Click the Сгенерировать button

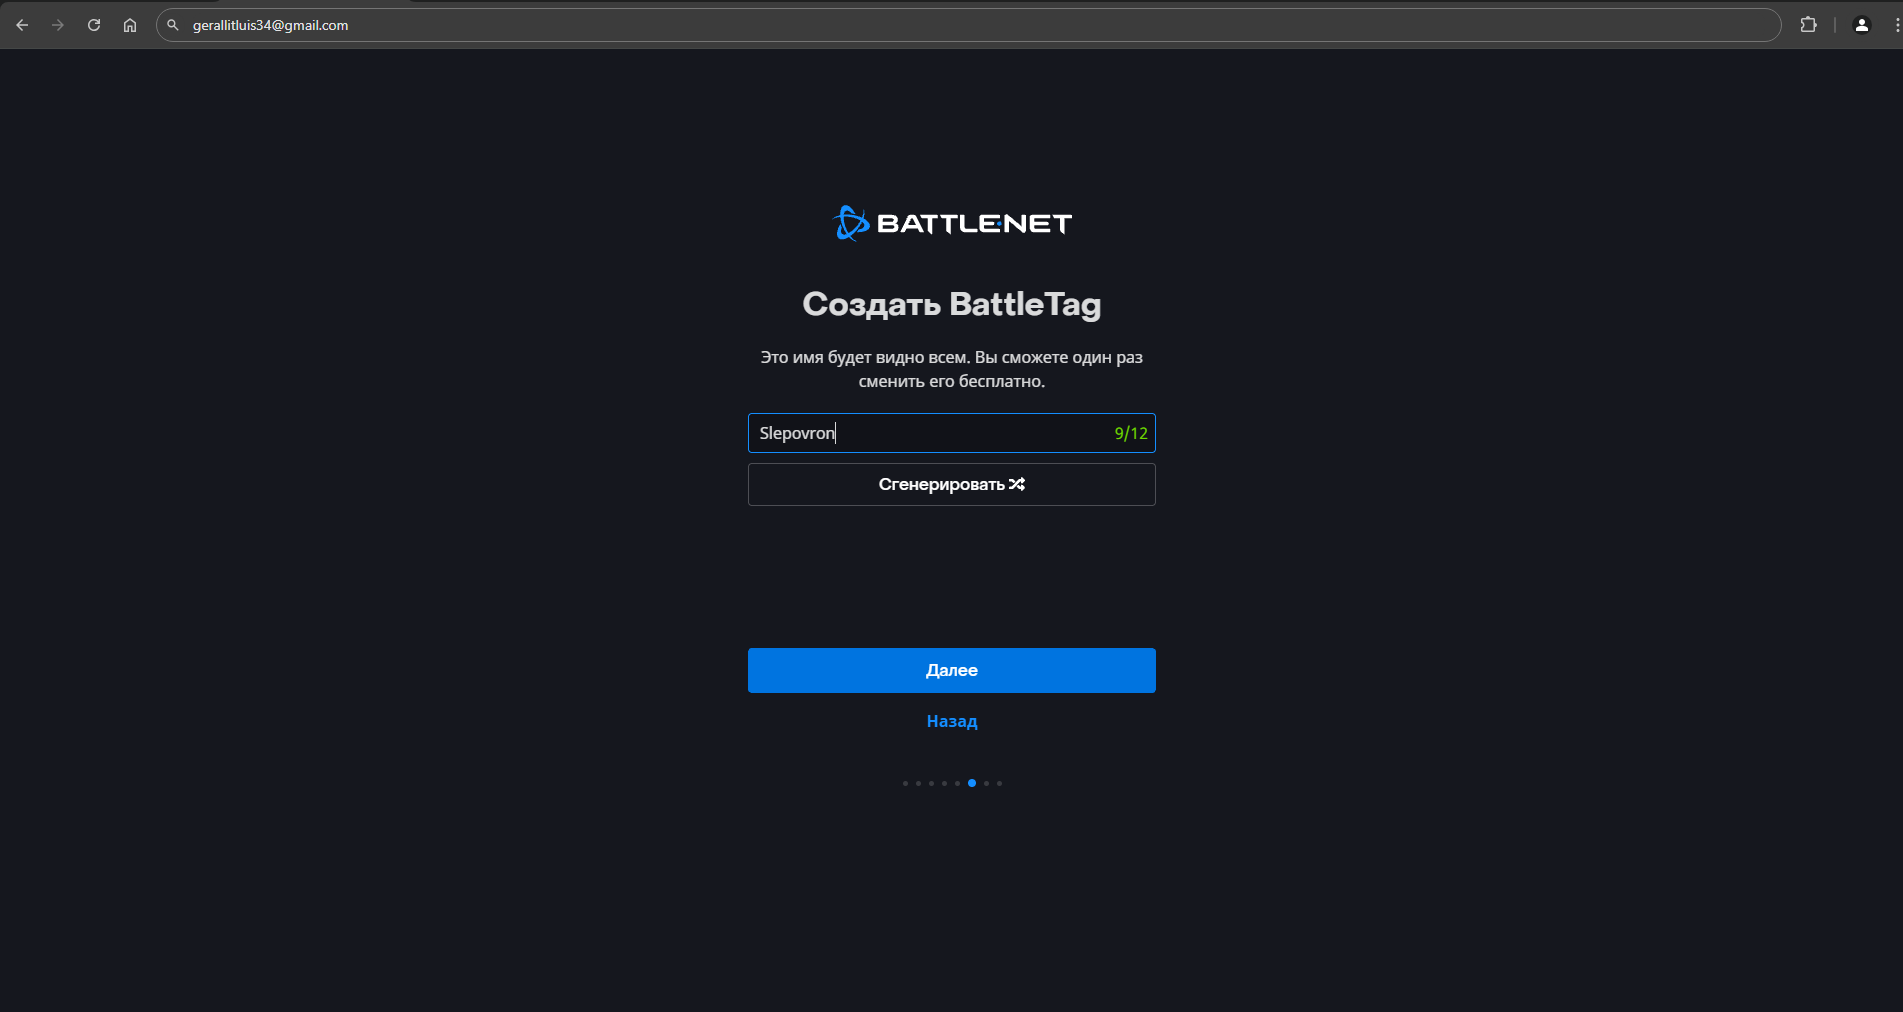coord(952,484)
